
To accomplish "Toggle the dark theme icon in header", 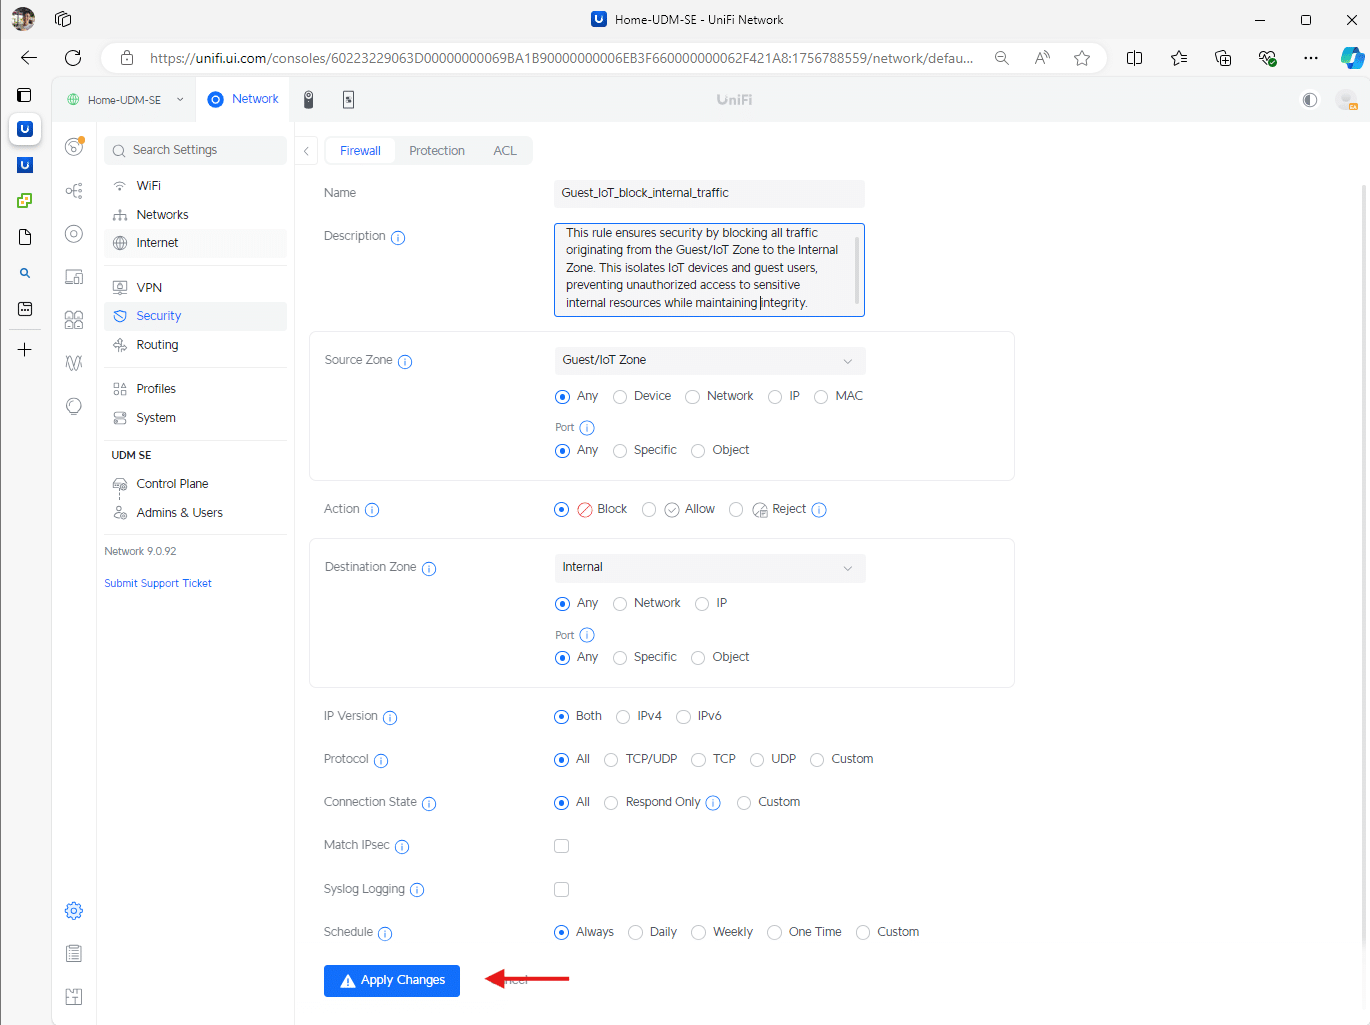I will [1310, 100].
